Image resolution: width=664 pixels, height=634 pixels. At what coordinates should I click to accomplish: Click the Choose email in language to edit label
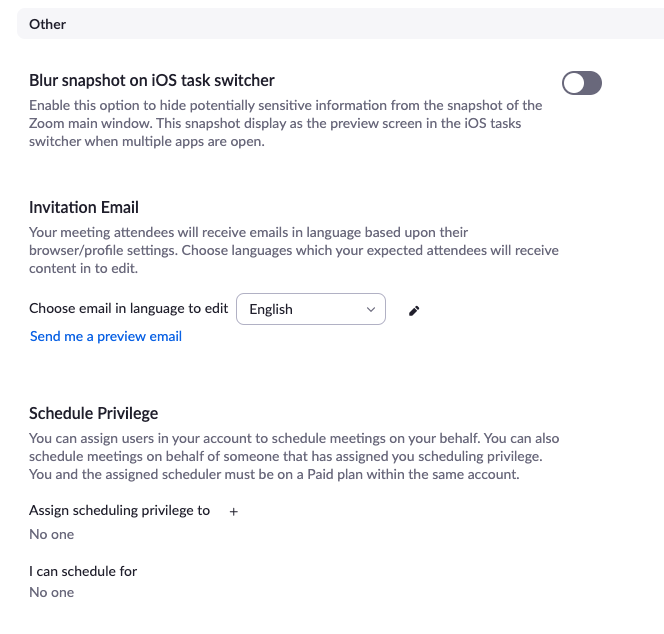(128, 308)
